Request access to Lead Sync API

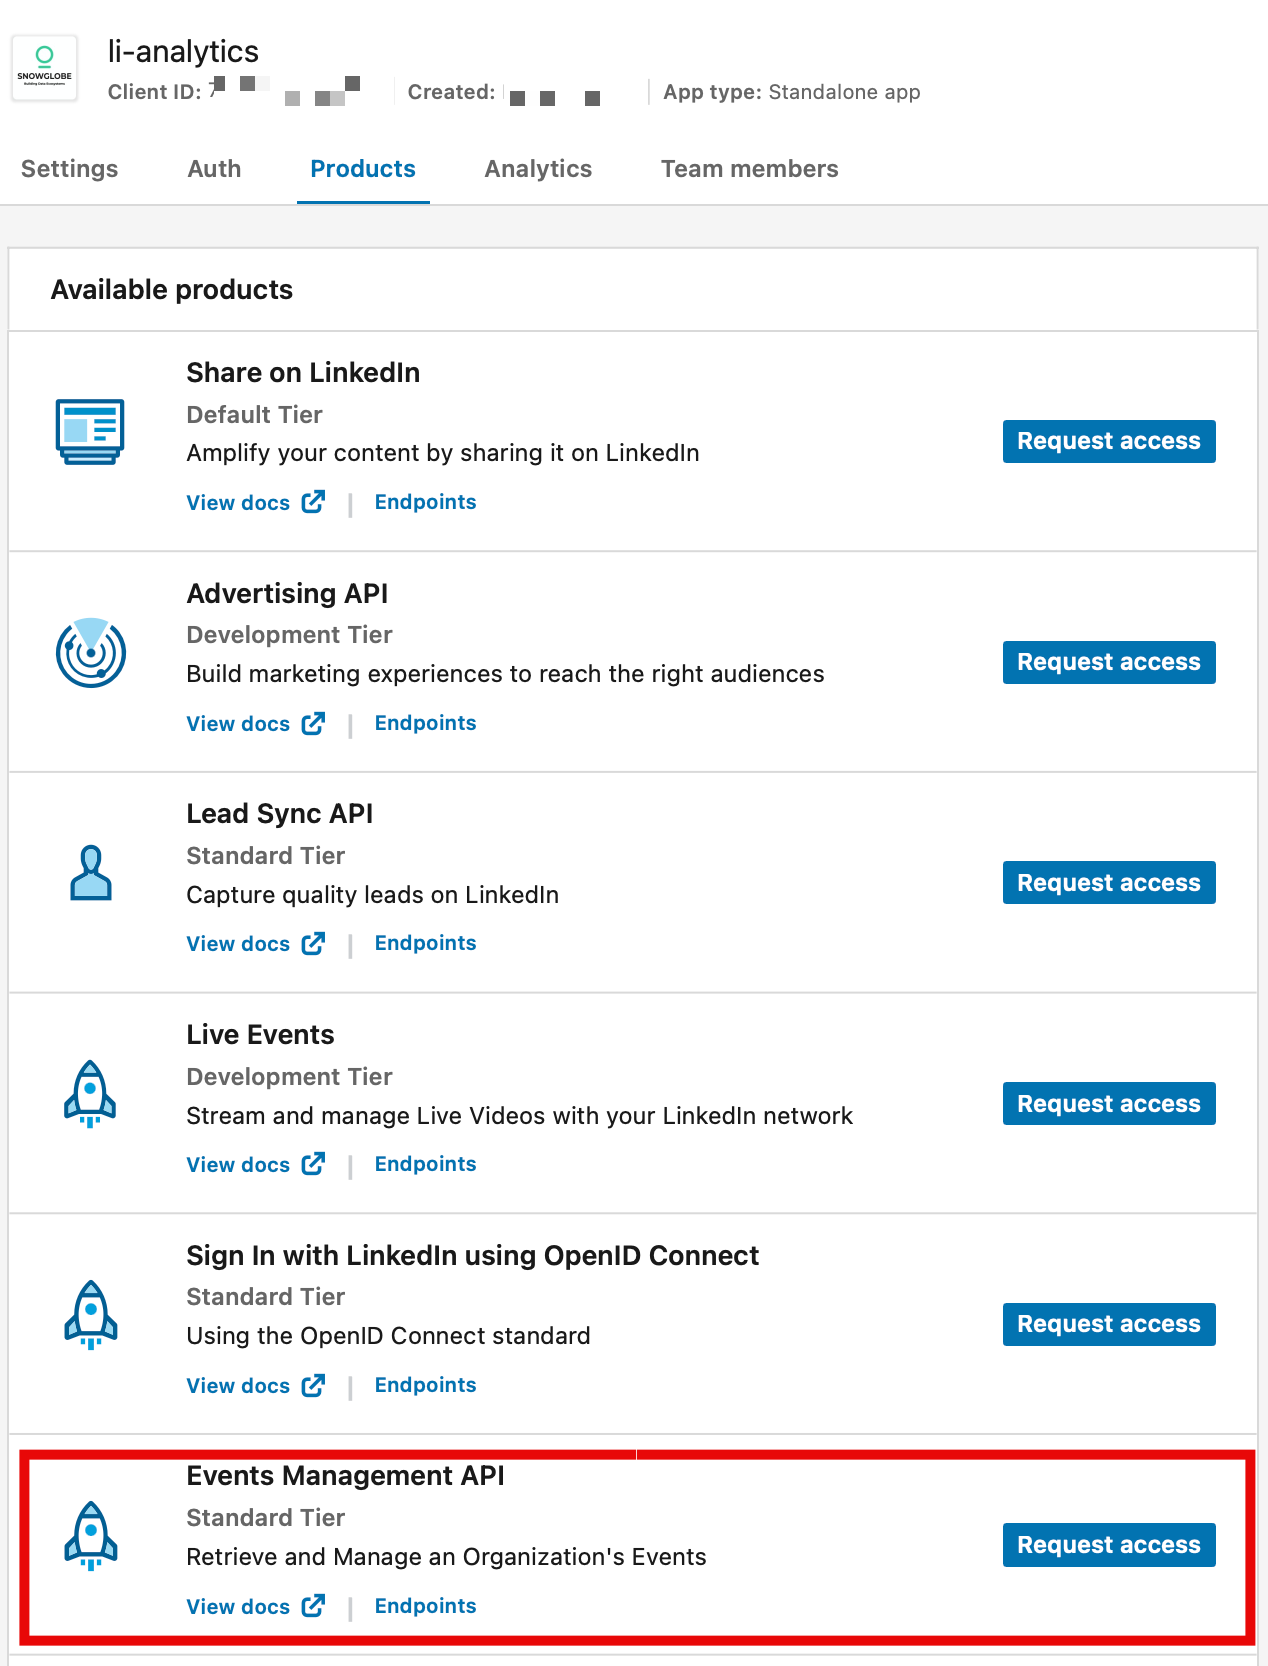click(x=1109, y=883)
